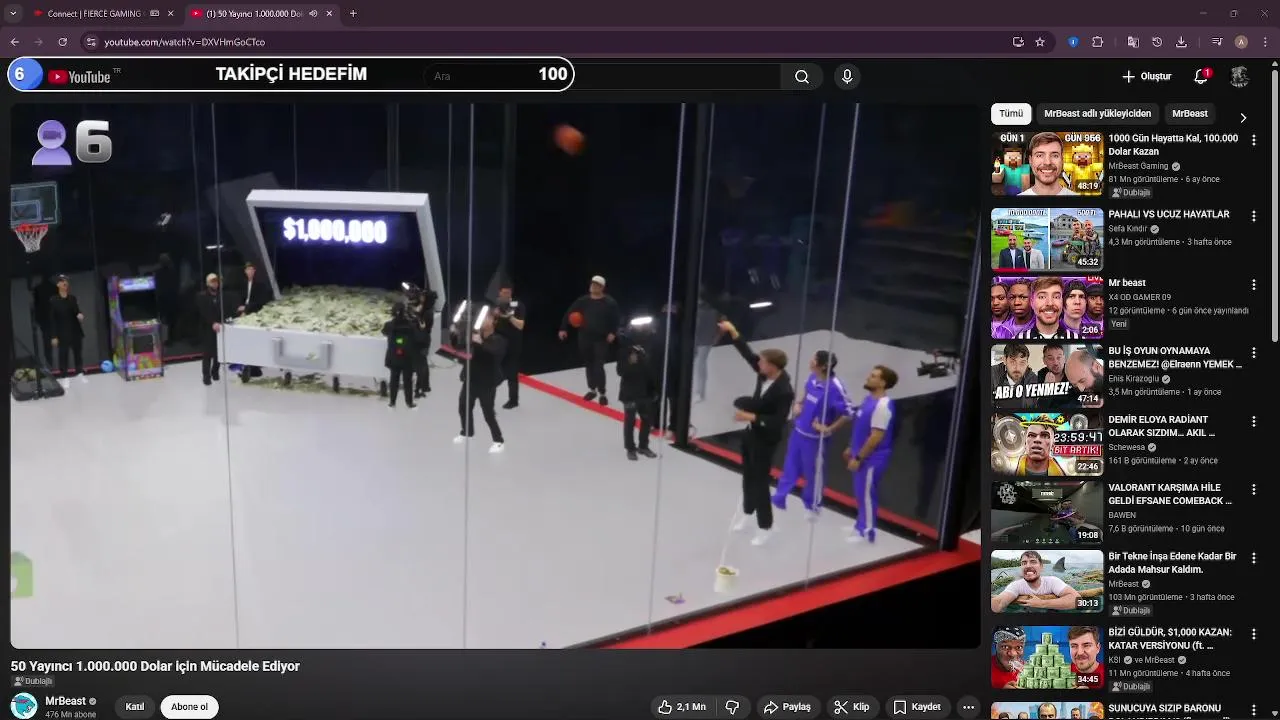Open options for 'VALORANT KARIŞMA HİLE' video
The image size is (1280, 720).
(1253, 490)
